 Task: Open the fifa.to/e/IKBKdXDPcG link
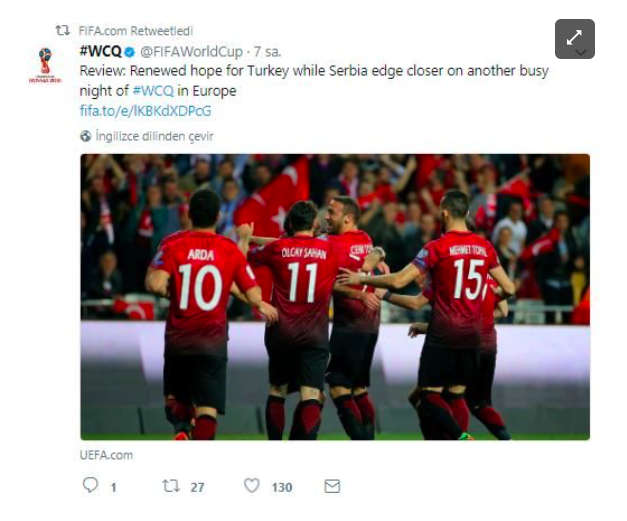tap(146, 111)
